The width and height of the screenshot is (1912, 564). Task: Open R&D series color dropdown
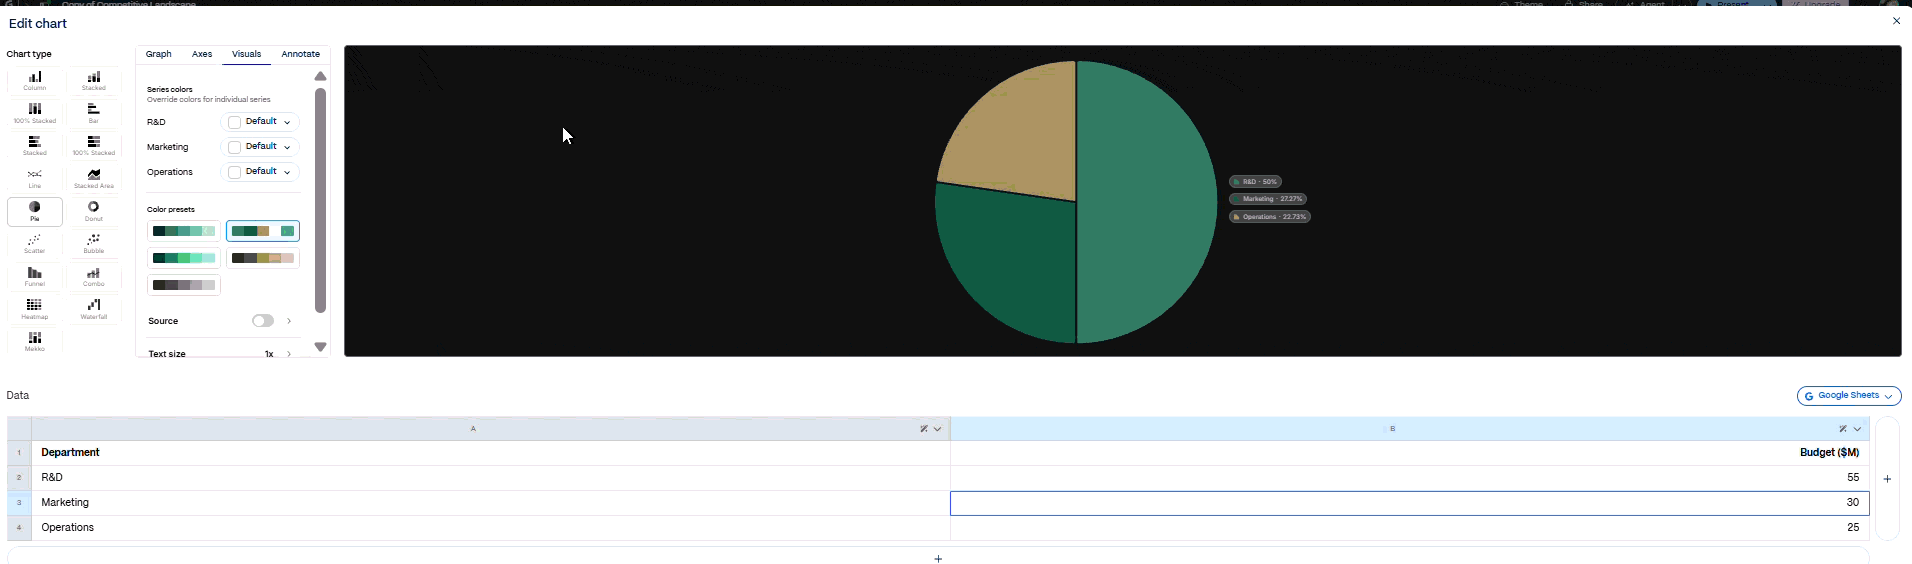pyautogui.click(x=260, y=122)
